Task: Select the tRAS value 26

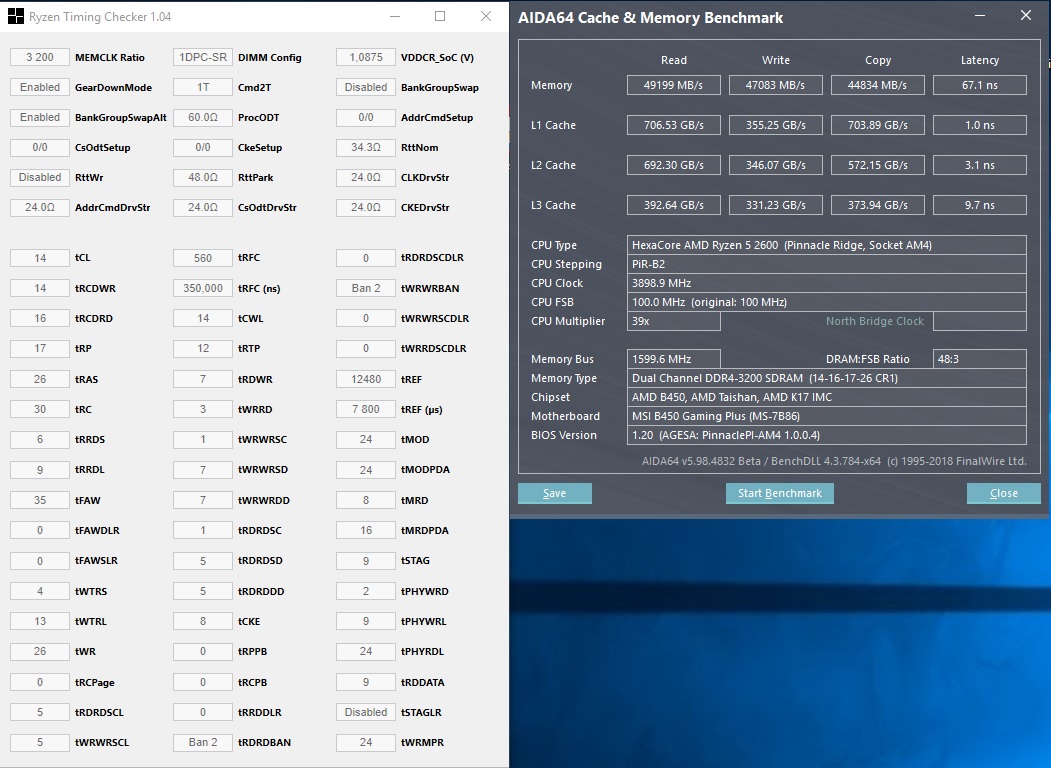Action: [40, 379]
